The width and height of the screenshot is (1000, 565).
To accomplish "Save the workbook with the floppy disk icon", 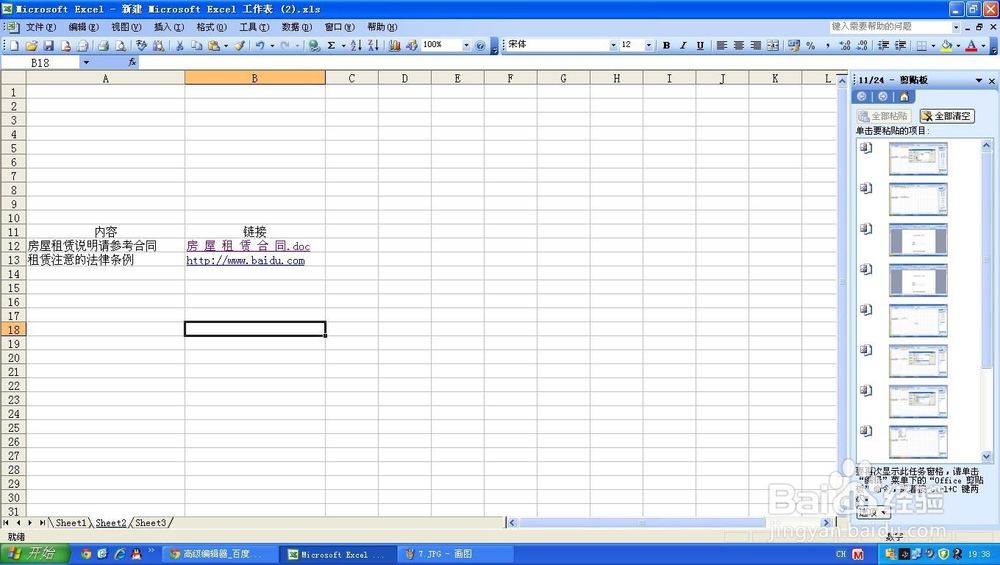I will click(x=48, y=45).
